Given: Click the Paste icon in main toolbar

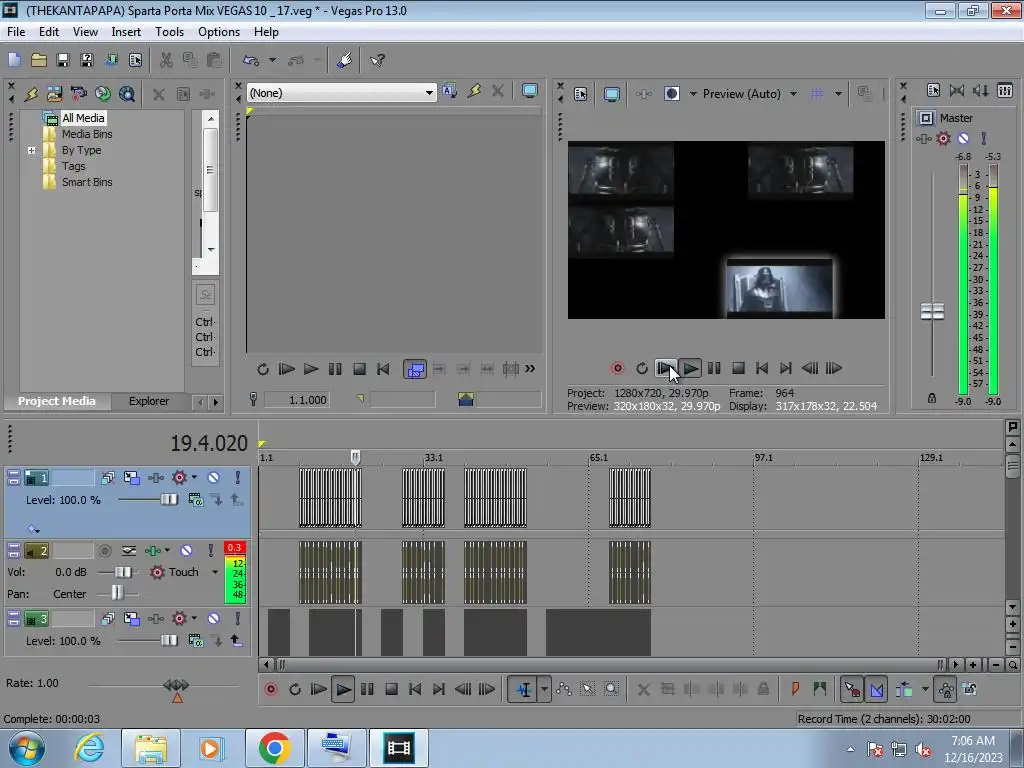Looking at the screenshot, I should click(x=214, y=60).
